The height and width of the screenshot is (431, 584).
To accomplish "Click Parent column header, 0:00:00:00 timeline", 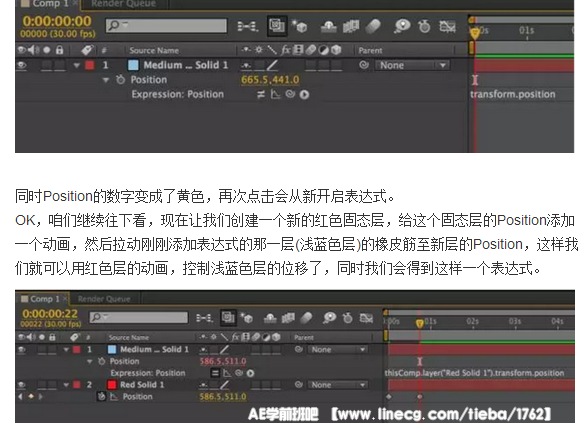I will coord(370,50).
